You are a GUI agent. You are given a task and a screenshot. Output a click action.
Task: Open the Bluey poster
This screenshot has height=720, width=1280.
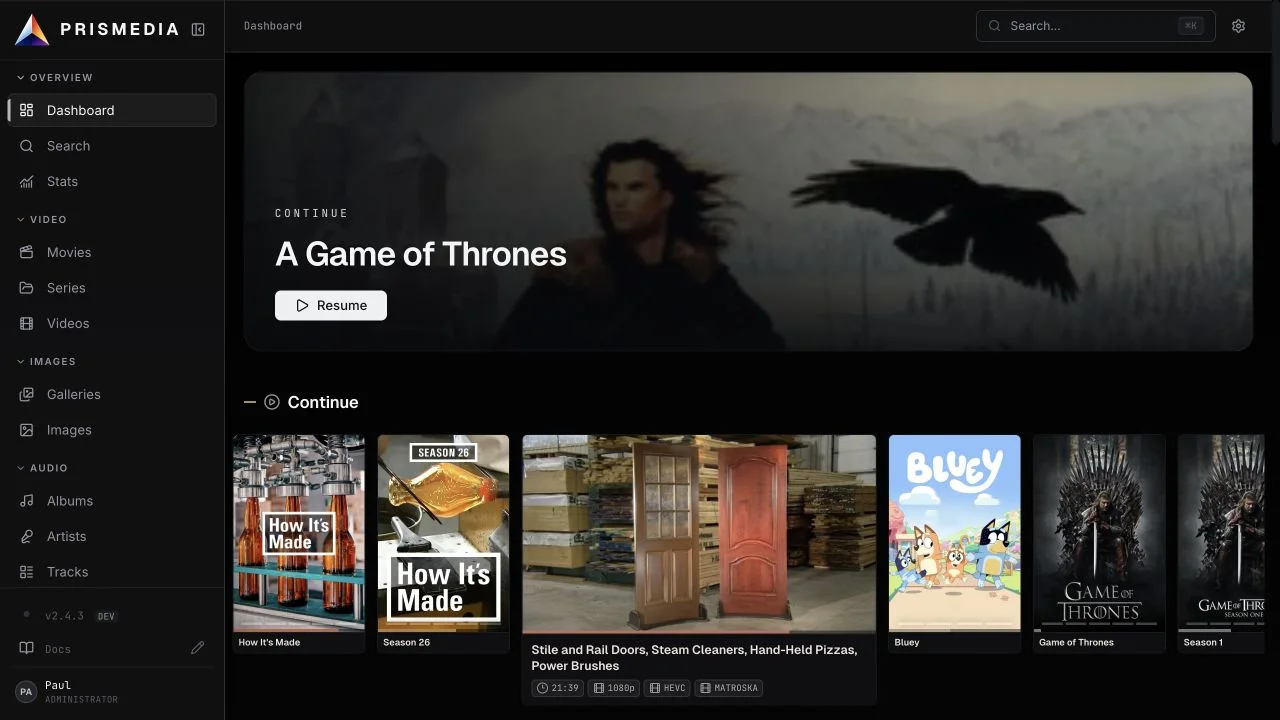coord(955,533)
